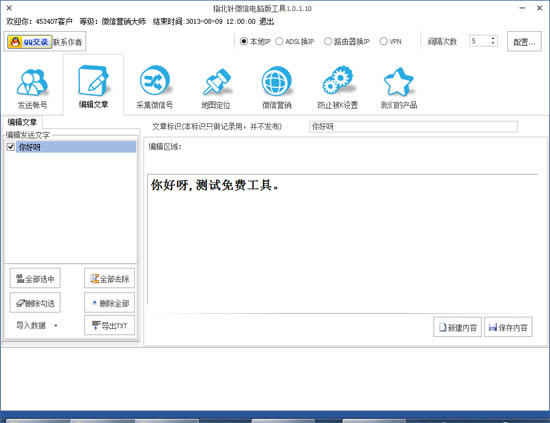Image resolution: width=550 pixels, height=423 pixels.
Task: Click the 保存内容 save button
Action: click(508, 327)
